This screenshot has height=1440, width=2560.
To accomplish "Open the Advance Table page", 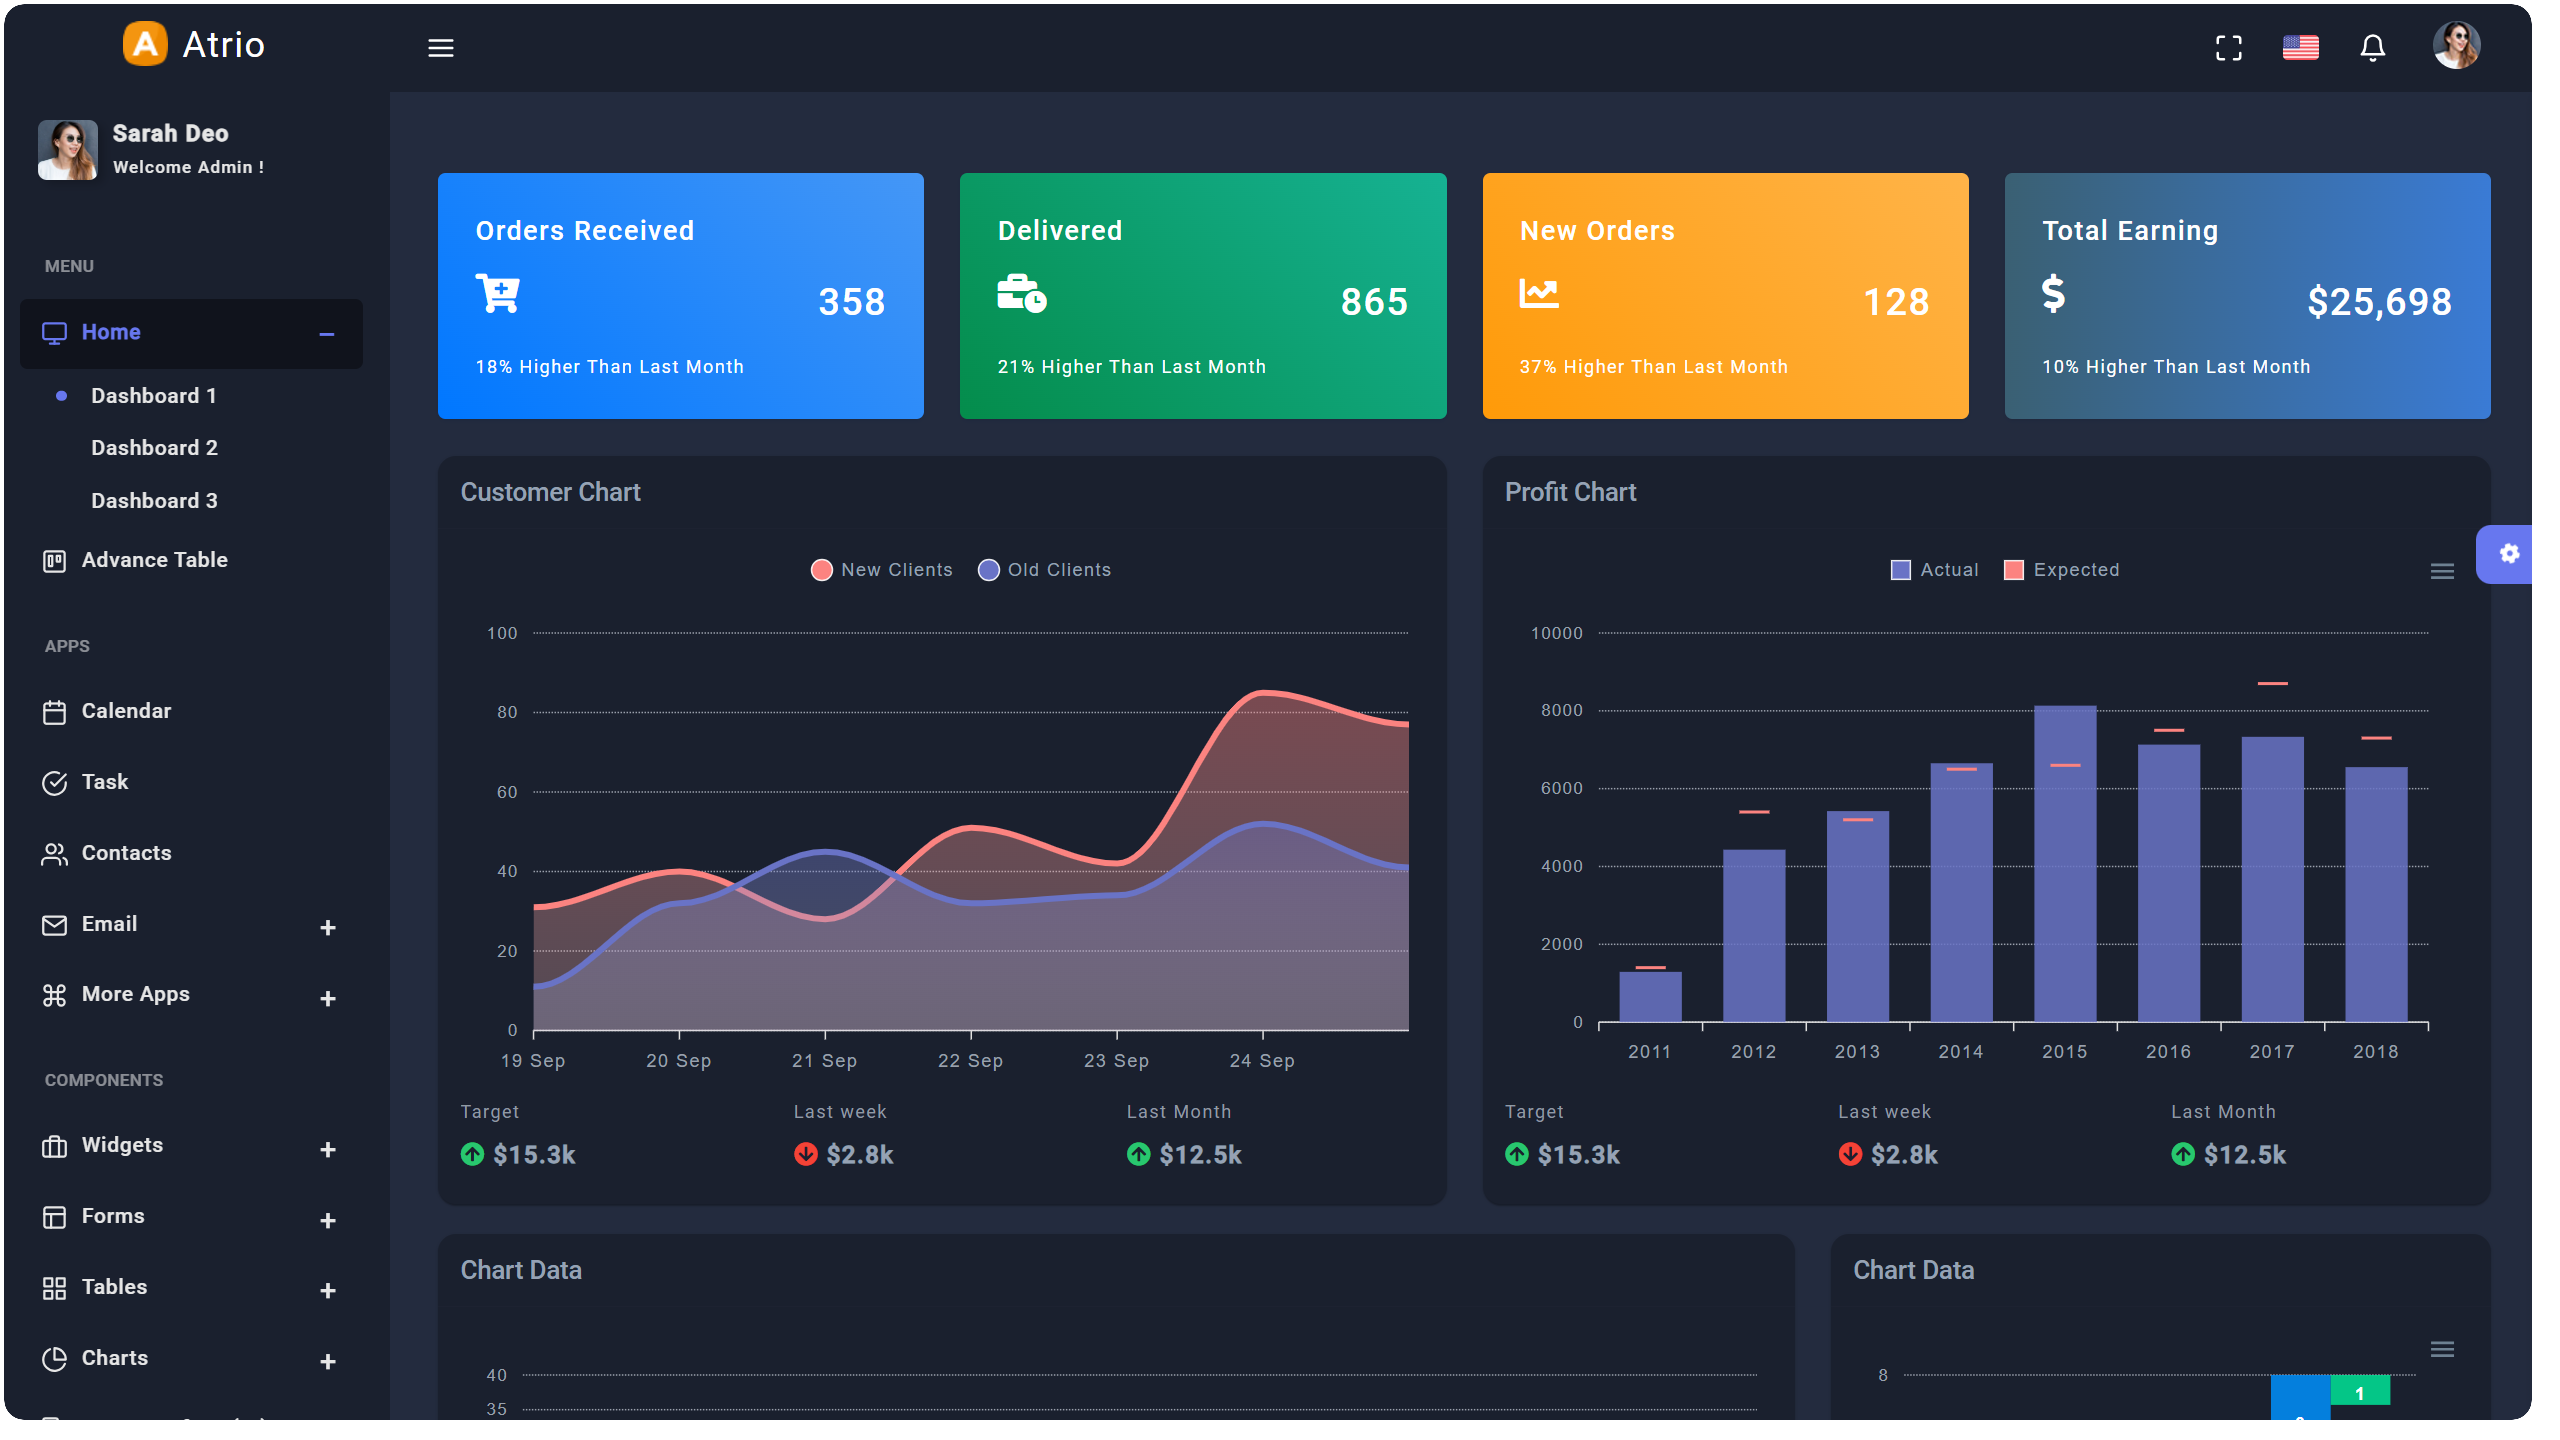I will click(x=154, y=560).
